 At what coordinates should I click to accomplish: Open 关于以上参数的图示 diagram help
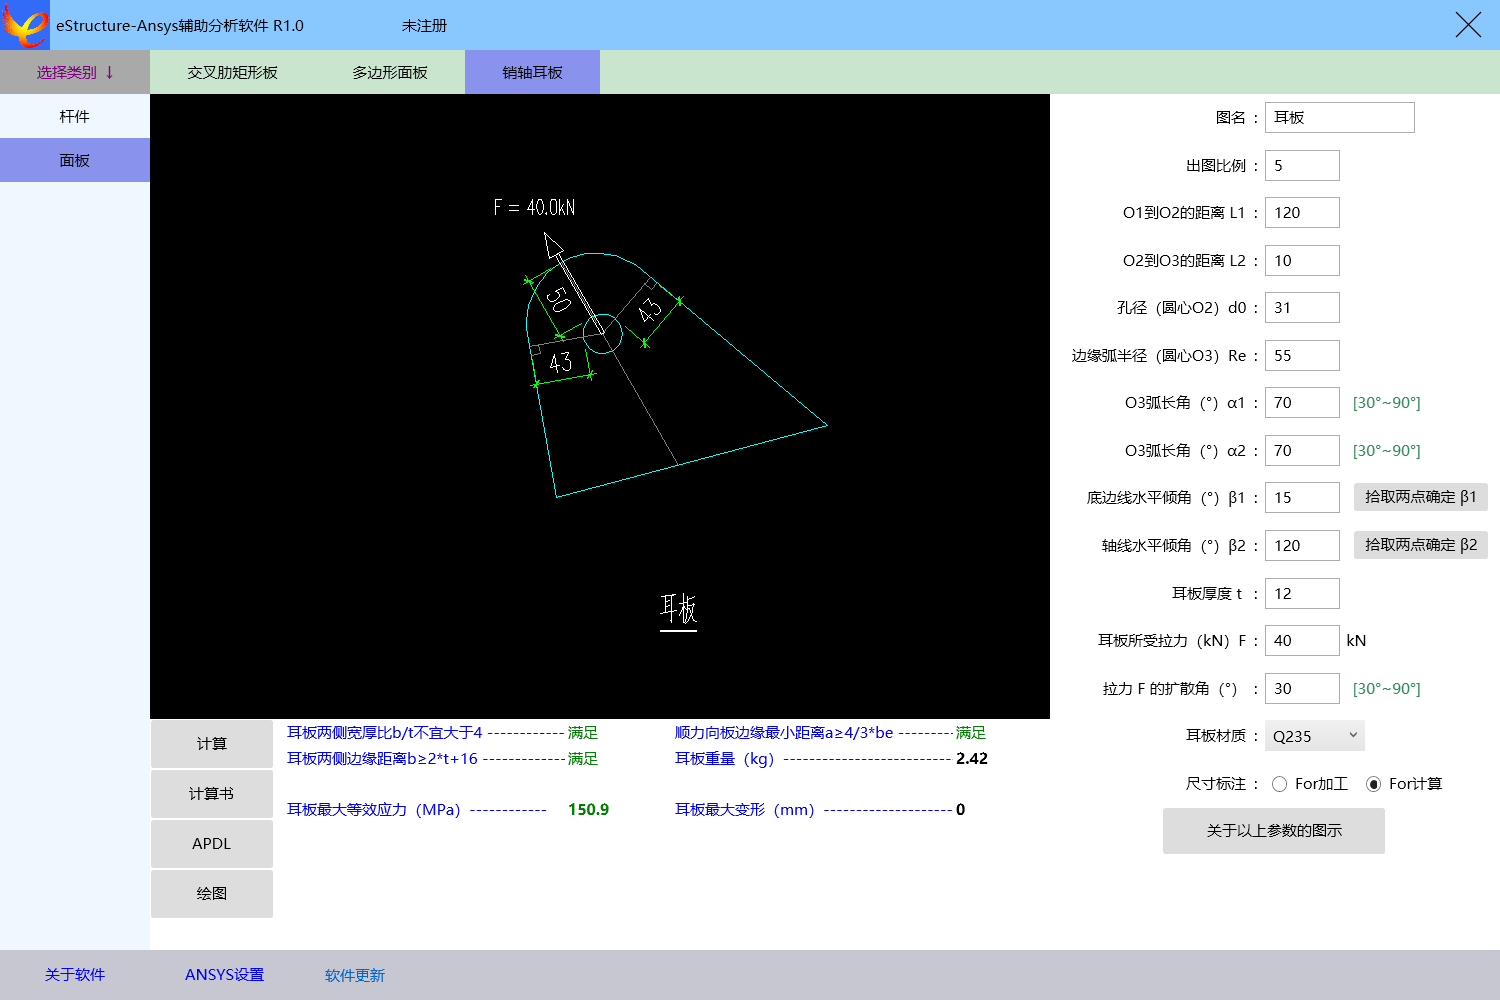click(x=1274, y=831)
